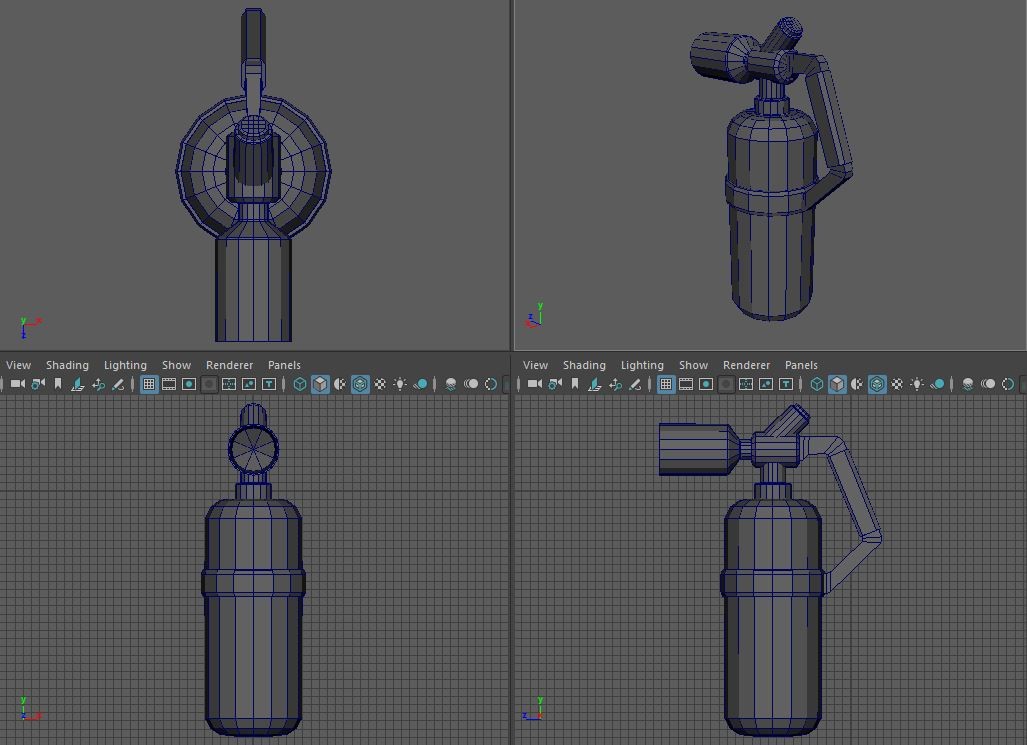Click the Camera Attributes icon in the front view toolbar
The width and height of the screenshot is (1027, 745).
pos(38,384)
